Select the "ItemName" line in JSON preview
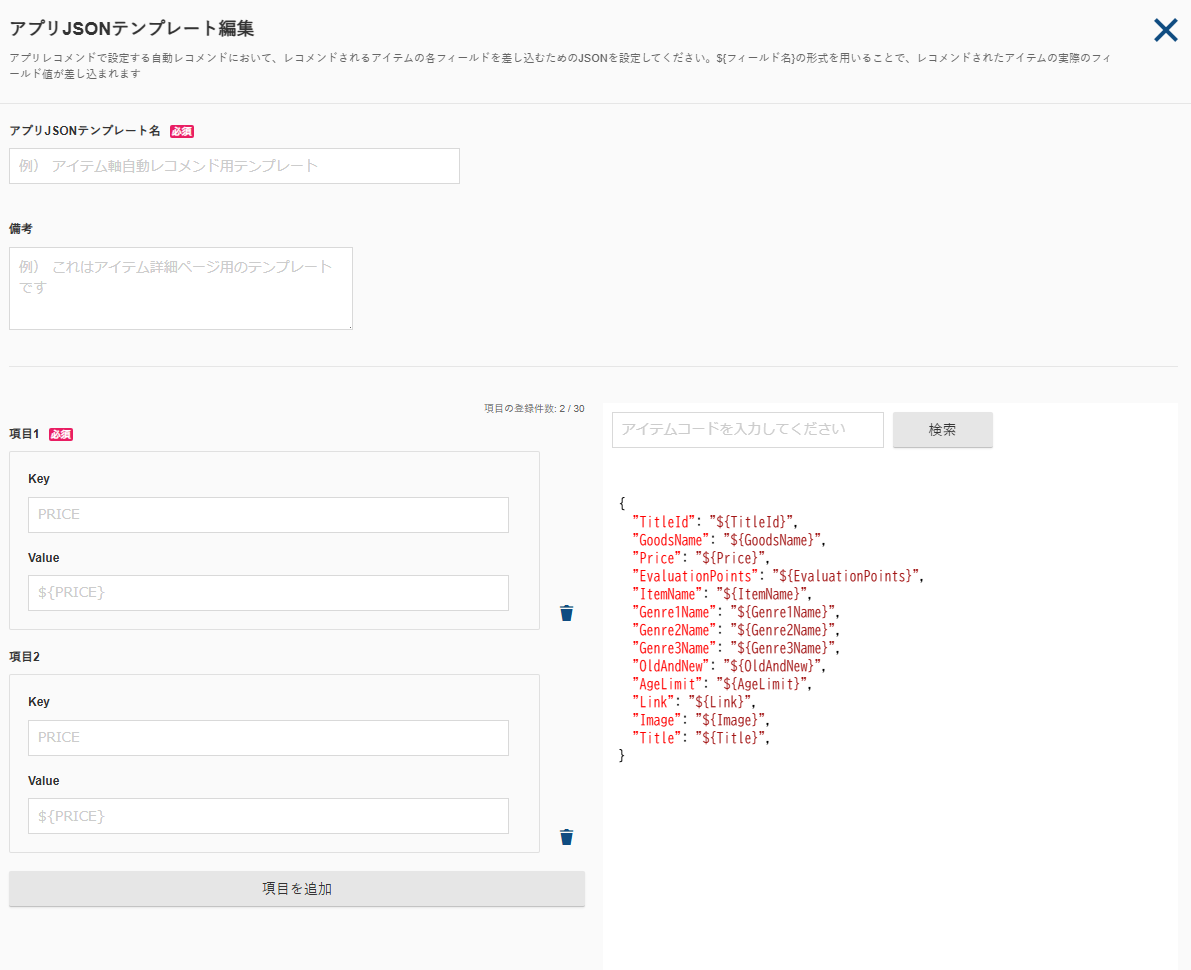This screenshot has height=970, width=1191. (722, 594)
